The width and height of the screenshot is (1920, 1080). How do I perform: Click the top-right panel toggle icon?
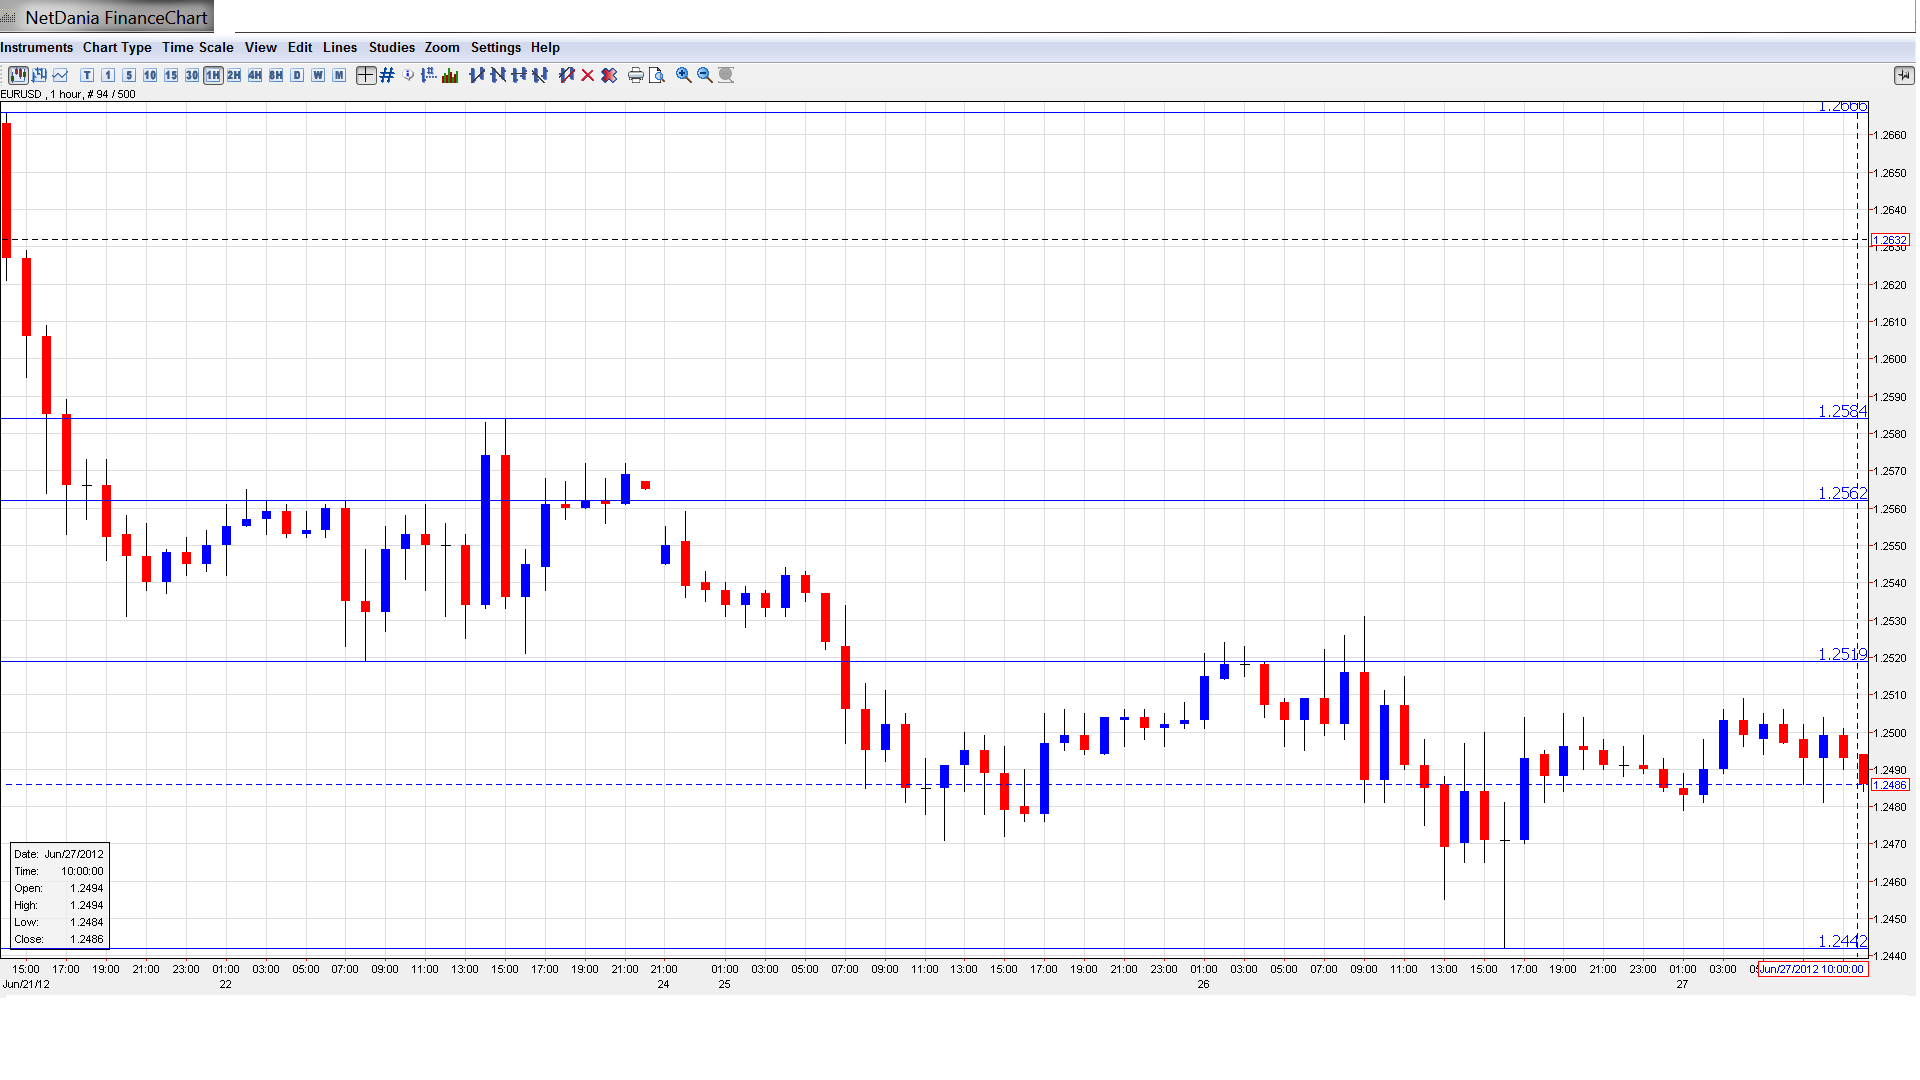[1903, 75]
